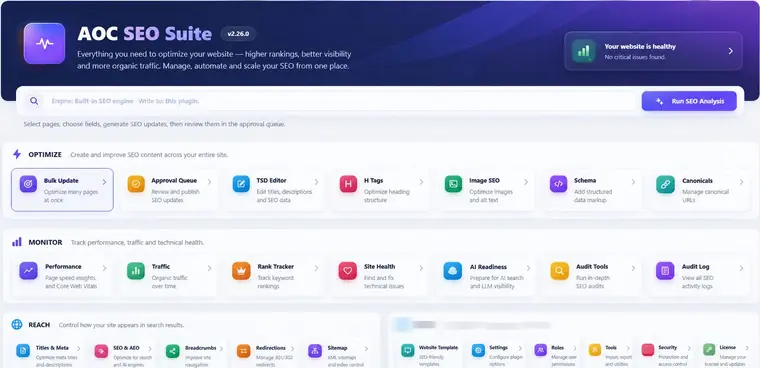Click the H Tags chevron arrow
This screenshot has height=368, width=760.
pyautogui.click(x=421, y=182)
